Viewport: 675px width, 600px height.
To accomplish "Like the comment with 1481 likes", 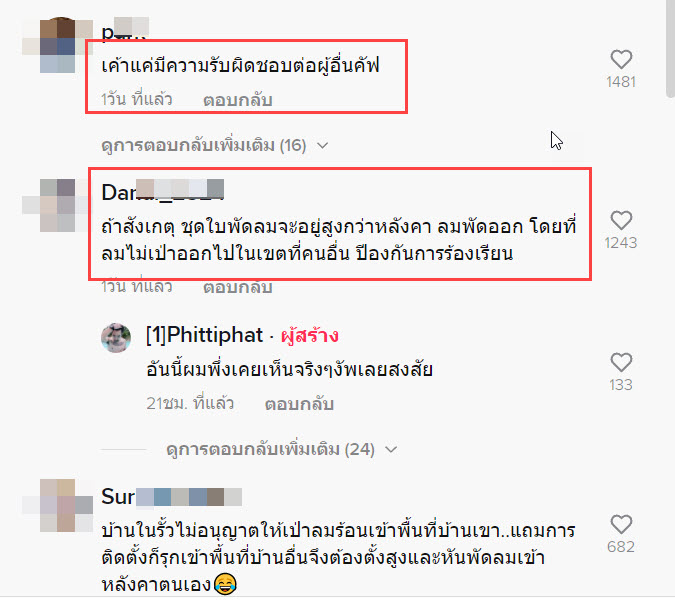I will pyautogui.click(x=621, y=59).
